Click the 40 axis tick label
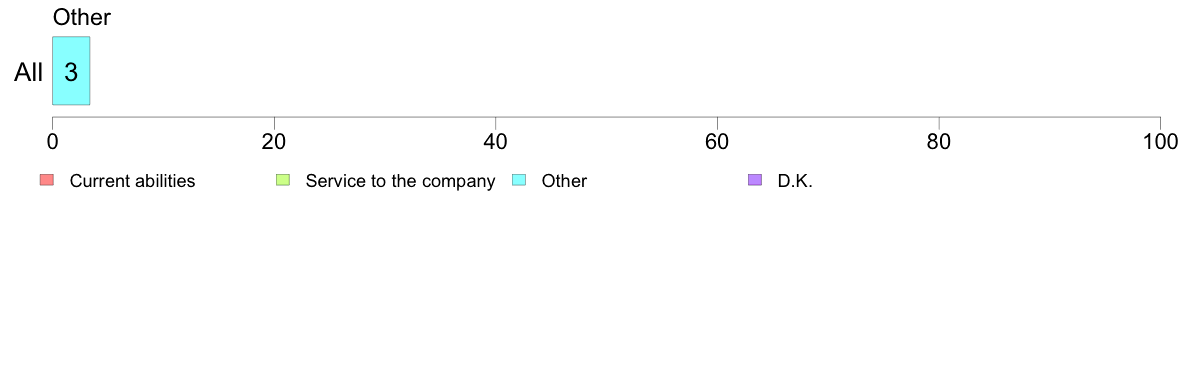This screenshot has height=368, width=1188. point(496,142)
